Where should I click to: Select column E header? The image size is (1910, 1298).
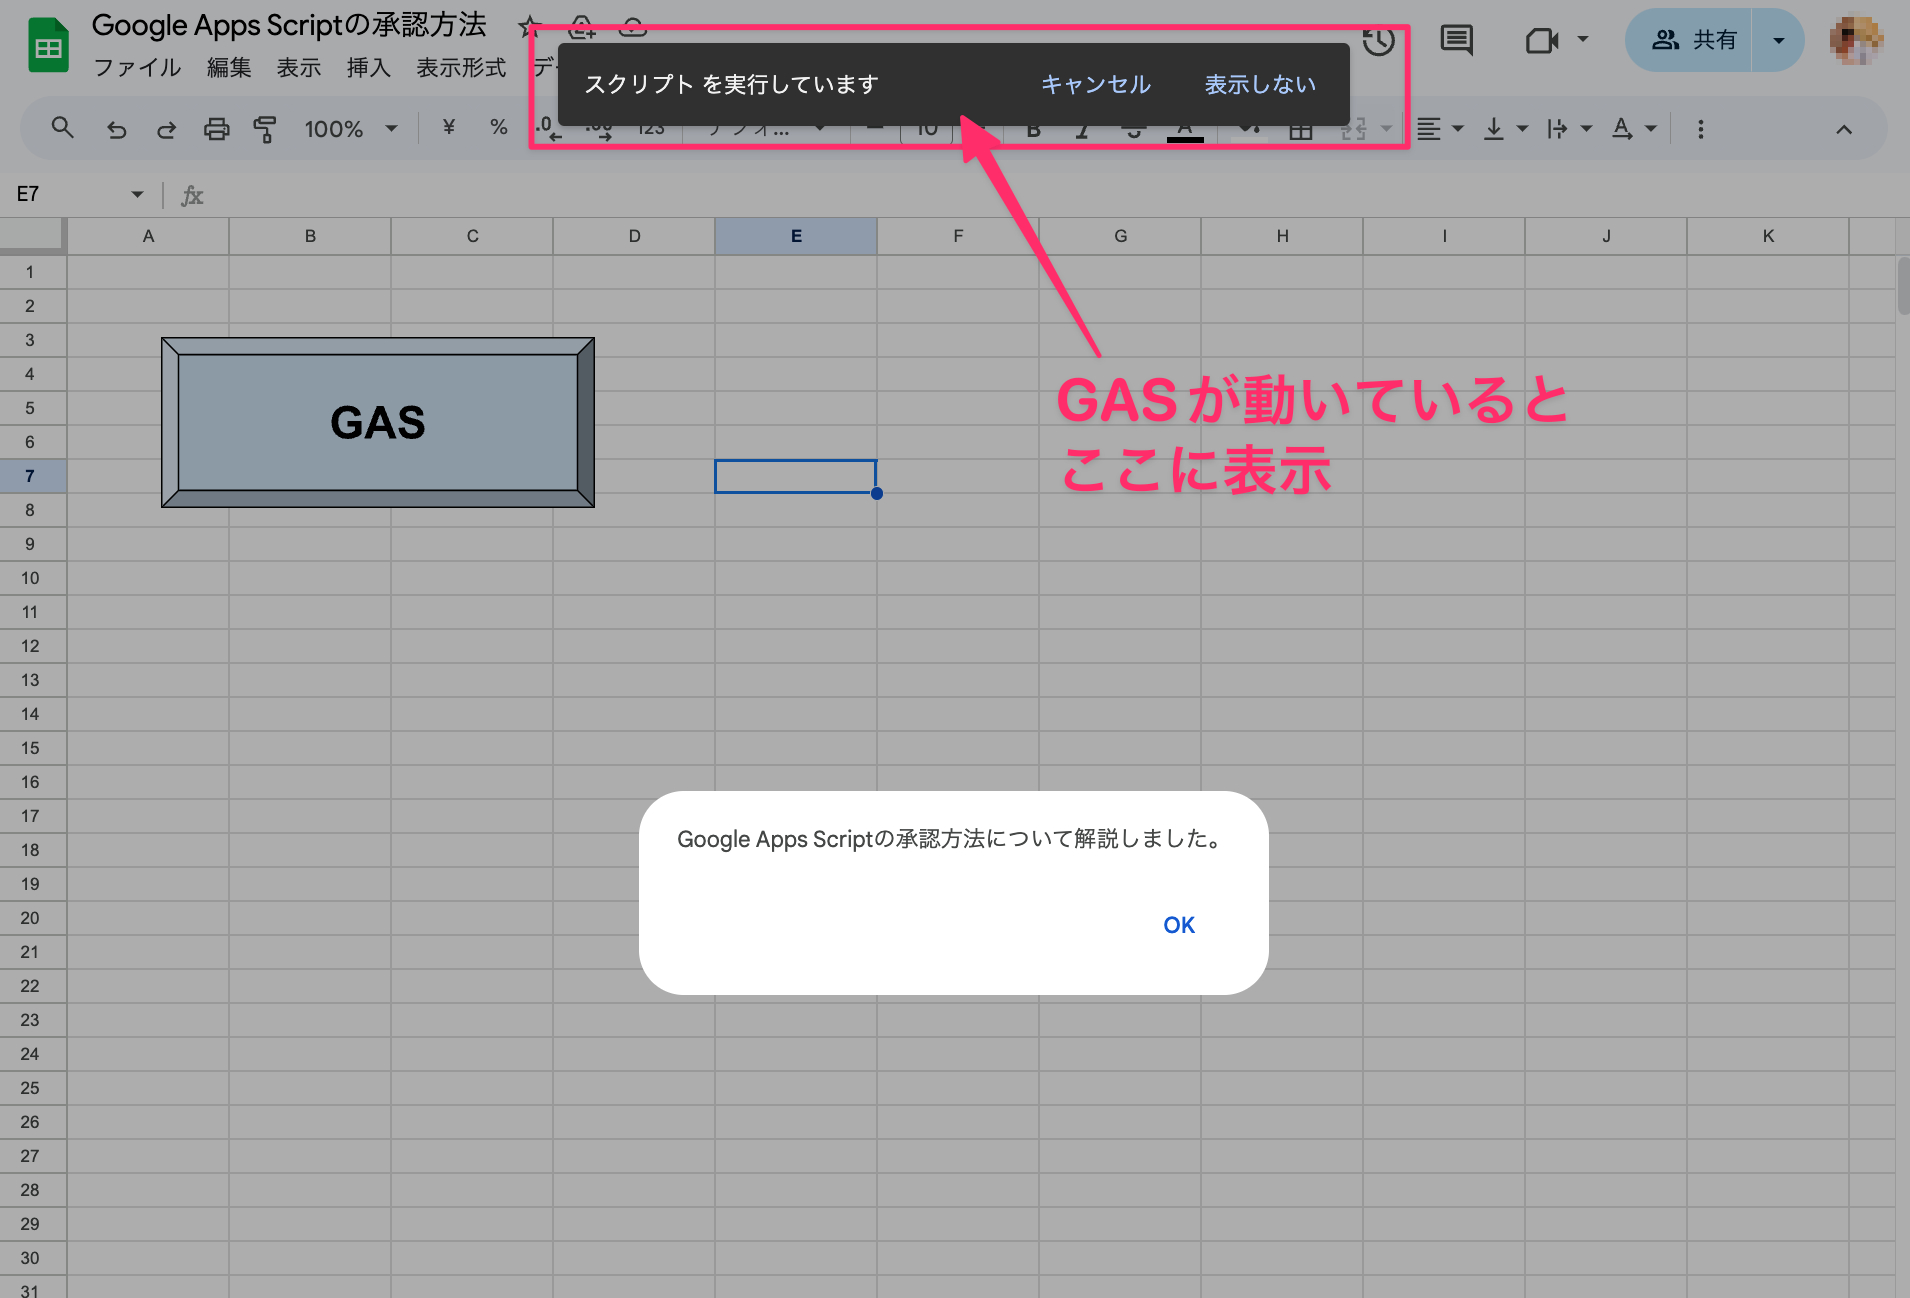click(x=796, y=236)
